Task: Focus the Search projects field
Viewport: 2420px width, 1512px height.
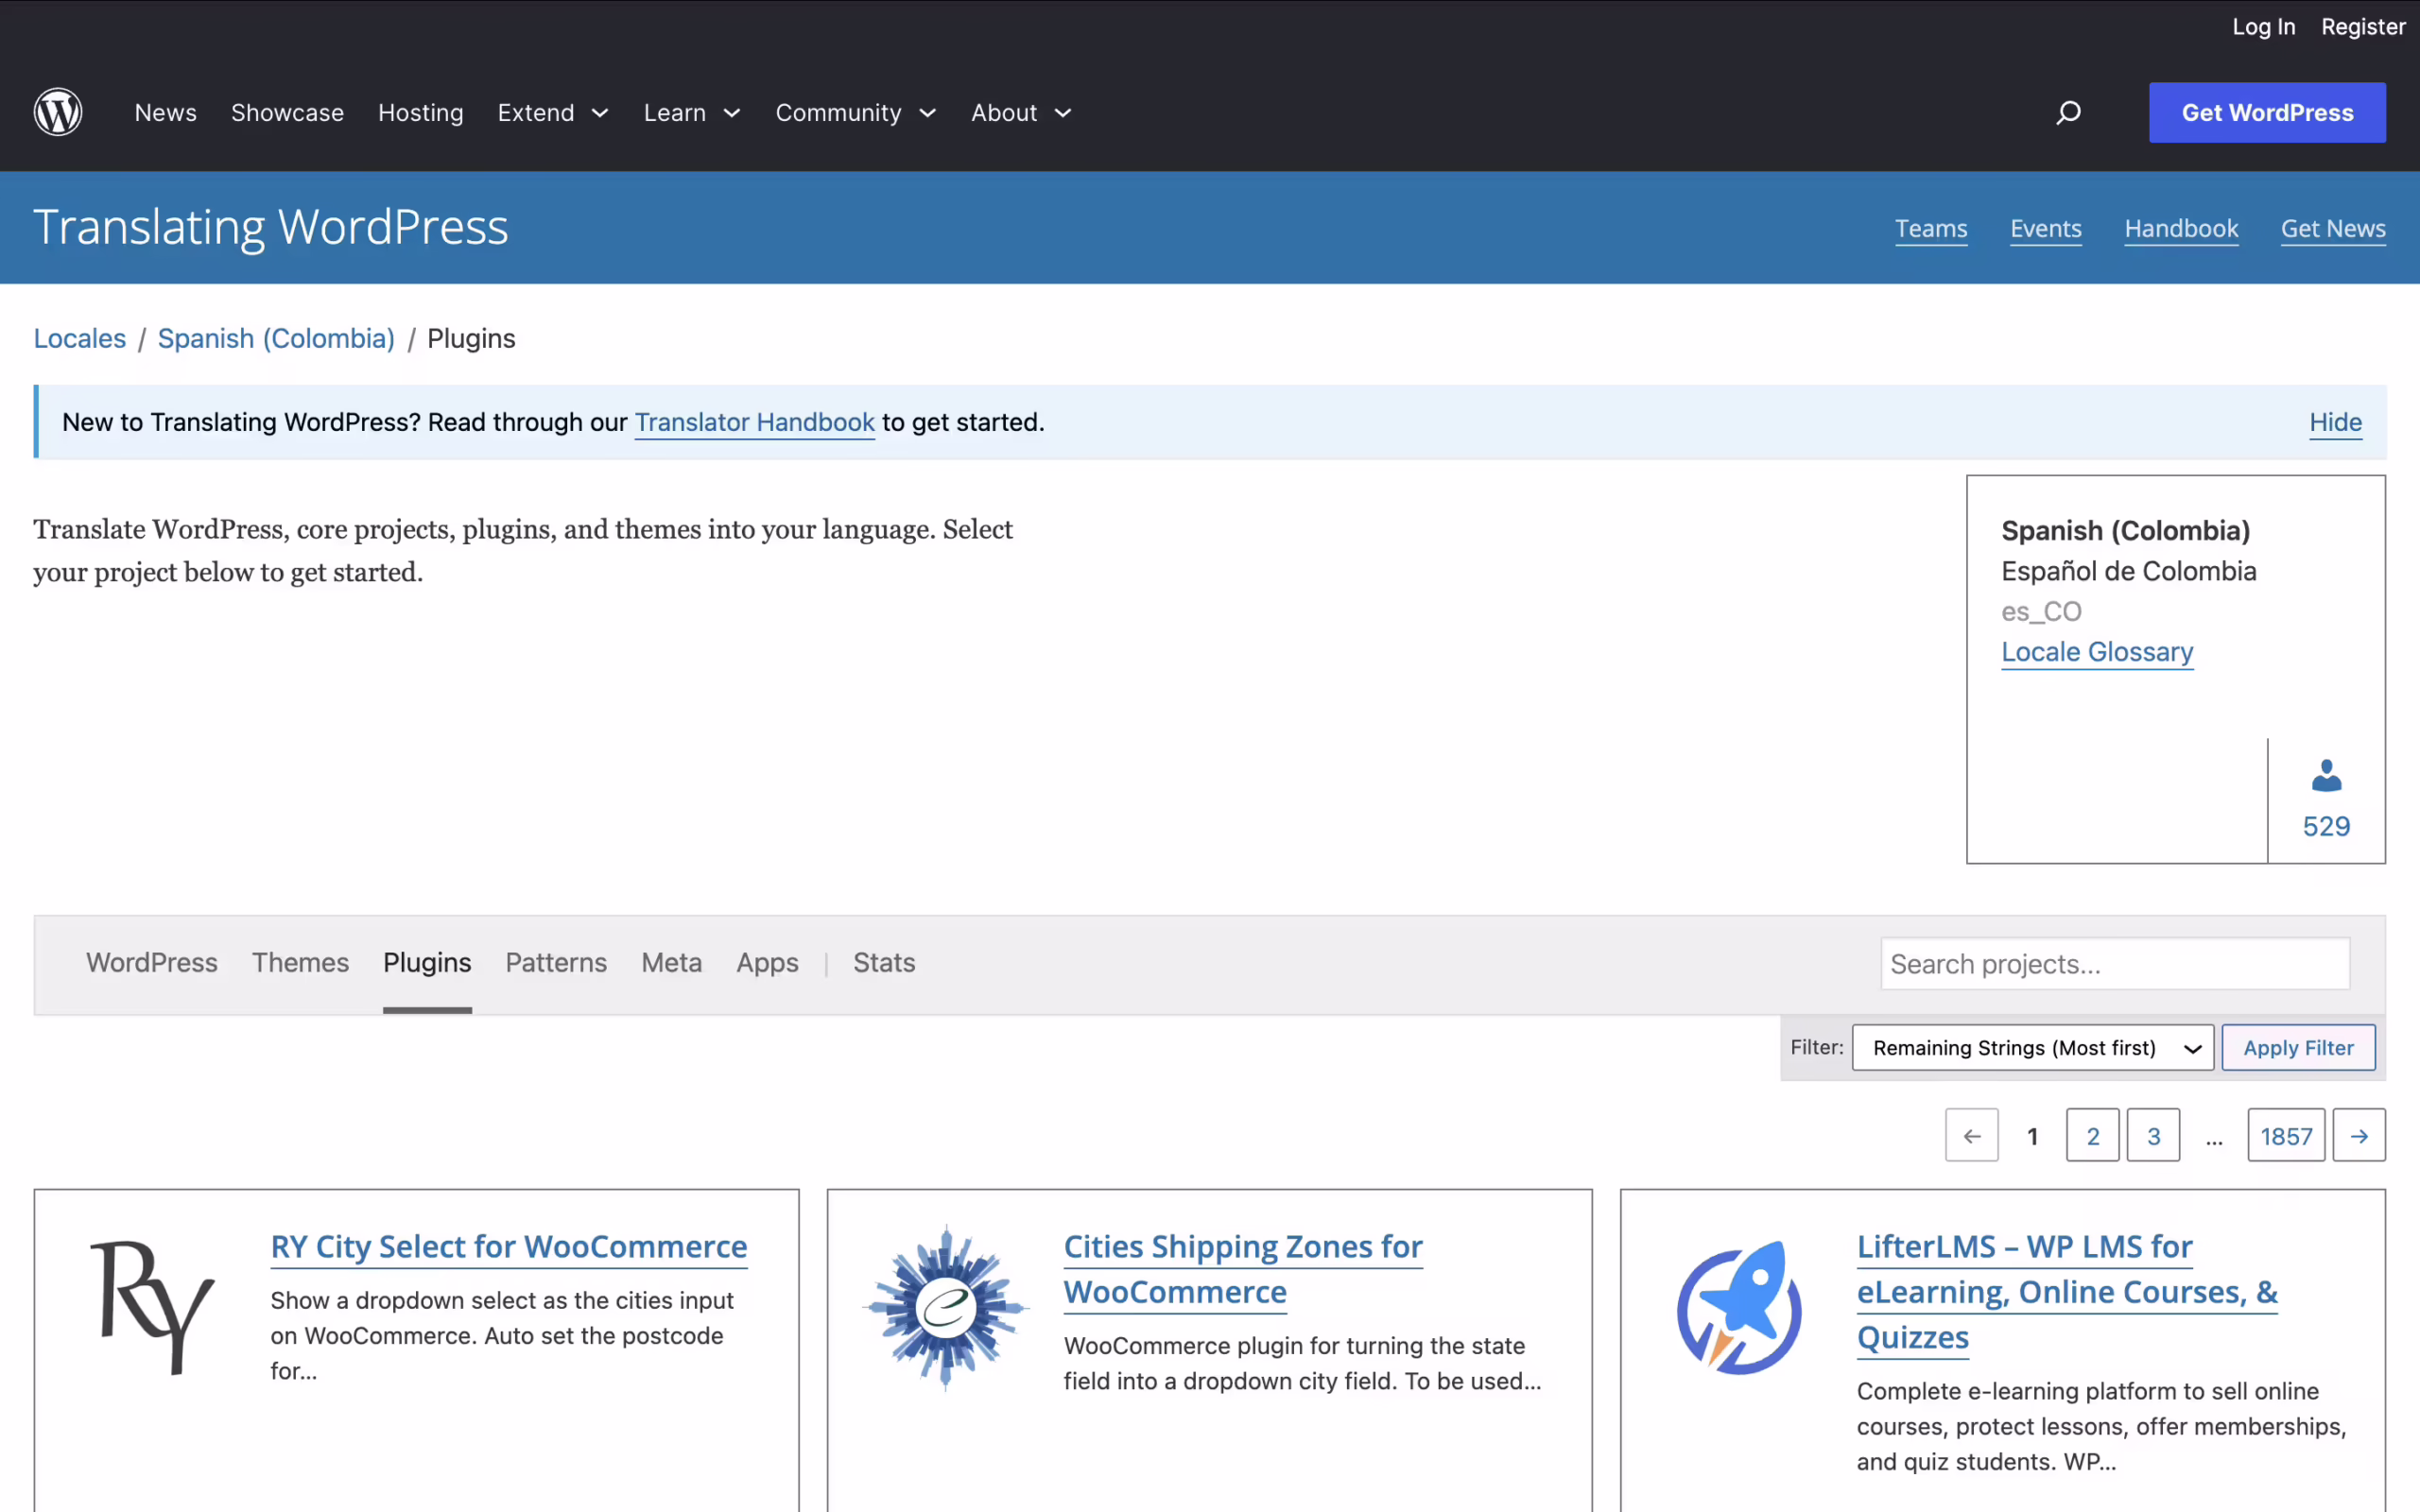Action: [2114, 964]
